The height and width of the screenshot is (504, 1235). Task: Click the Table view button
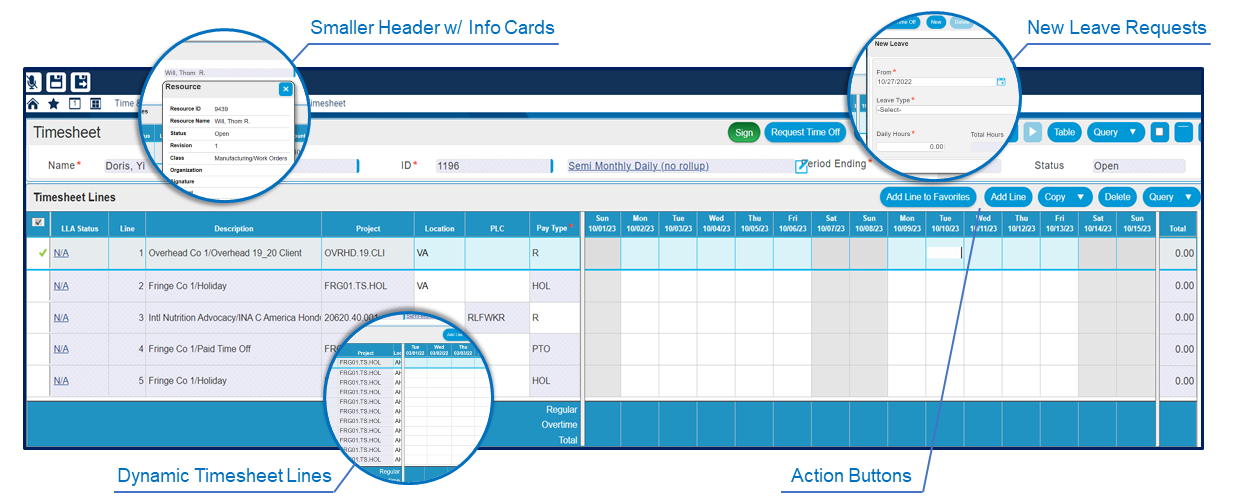(x=1064, y=132)
